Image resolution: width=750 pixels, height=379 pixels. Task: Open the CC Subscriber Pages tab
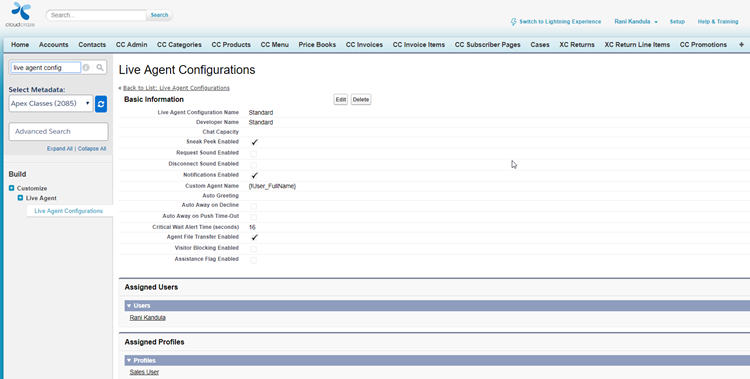[487, 45]
